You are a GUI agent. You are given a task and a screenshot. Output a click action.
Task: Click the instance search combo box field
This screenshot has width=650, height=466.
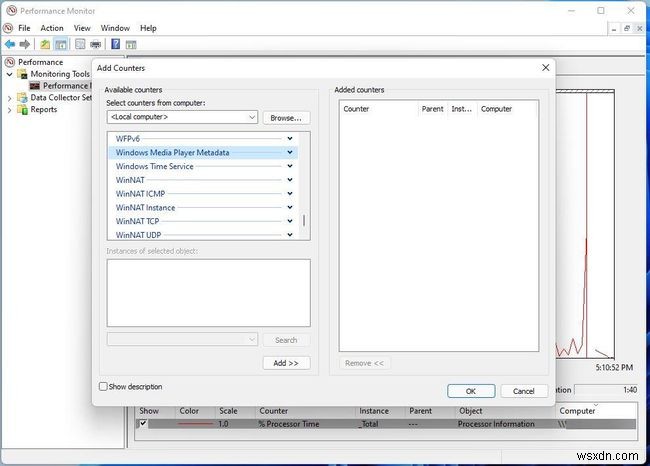[x=182, y=340]
